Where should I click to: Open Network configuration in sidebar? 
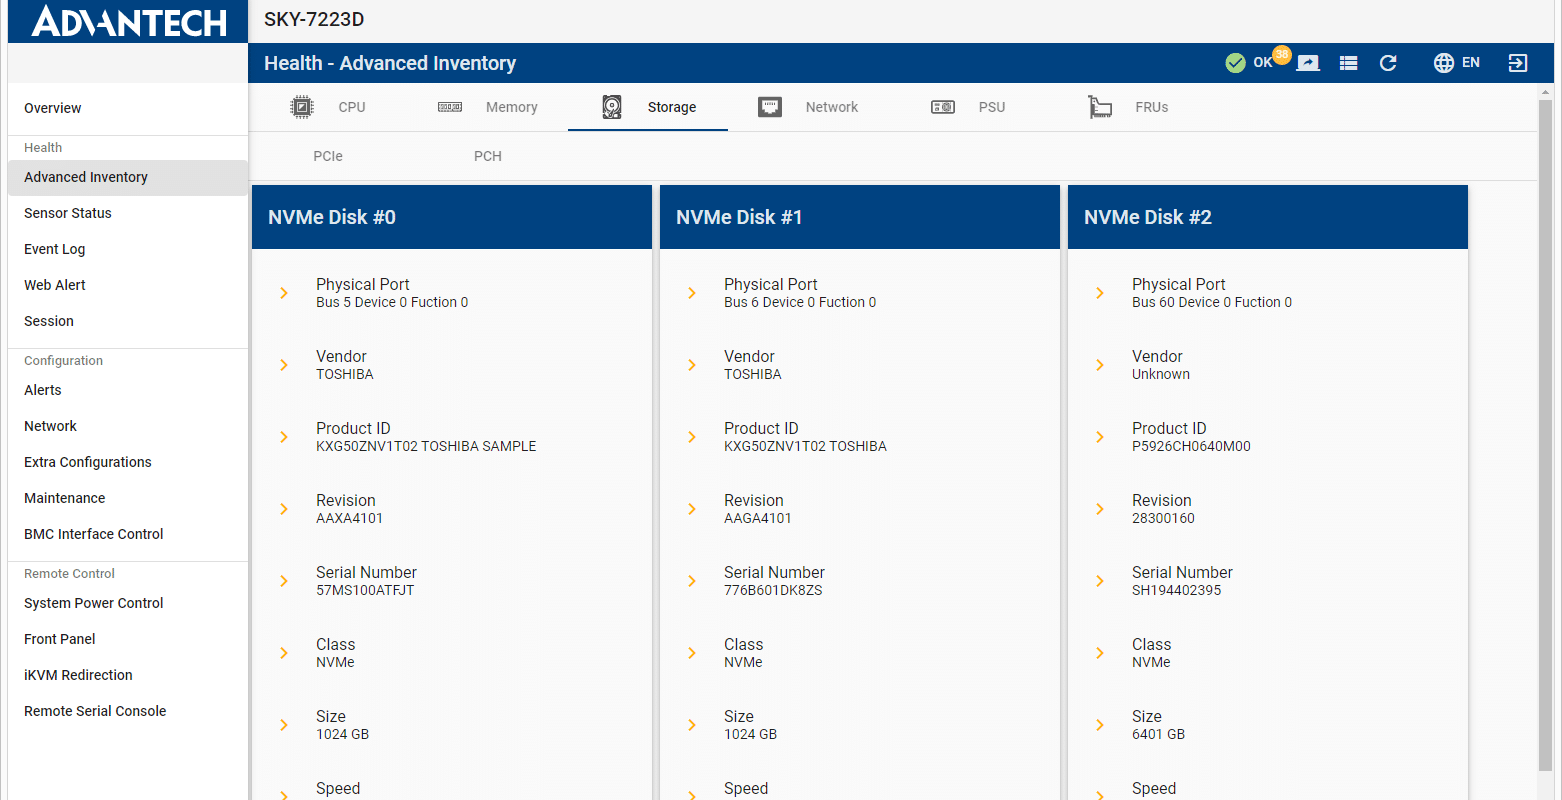point(128,426)
